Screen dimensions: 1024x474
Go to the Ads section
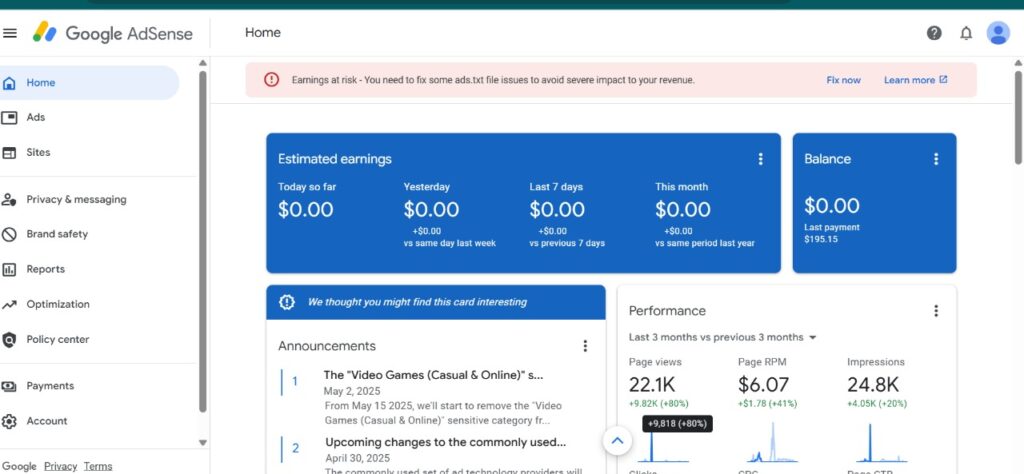tap(35, 118)
